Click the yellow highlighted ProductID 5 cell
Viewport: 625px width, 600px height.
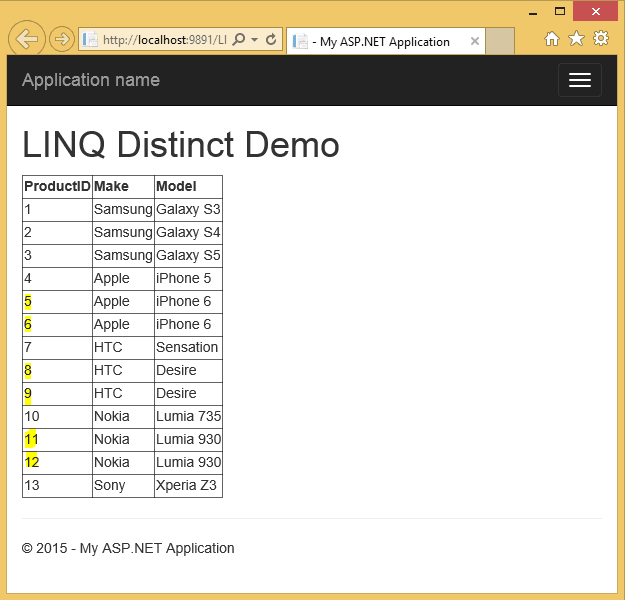coord(28,301)
